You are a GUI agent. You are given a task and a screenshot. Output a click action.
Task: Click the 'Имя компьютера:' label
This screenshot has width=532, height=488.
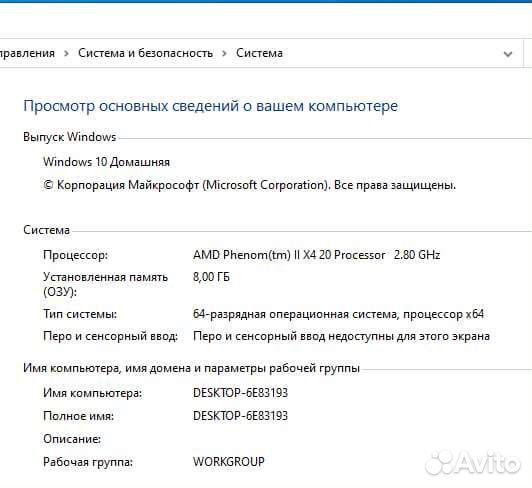pos(92,393)
